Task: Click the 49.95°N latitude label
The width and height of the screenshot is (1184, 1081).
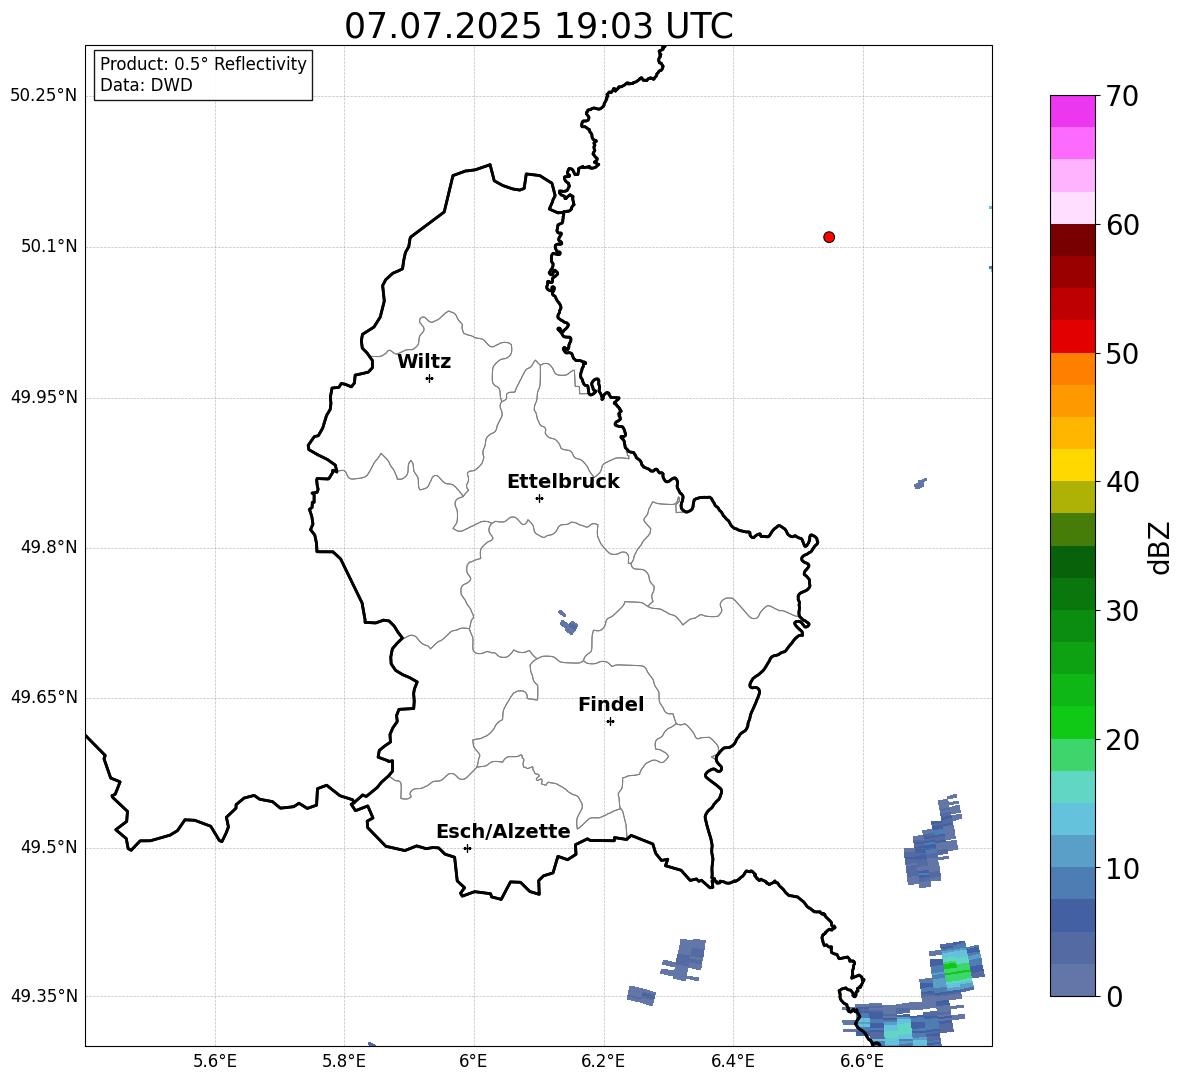Action: [x=43, y=397]
